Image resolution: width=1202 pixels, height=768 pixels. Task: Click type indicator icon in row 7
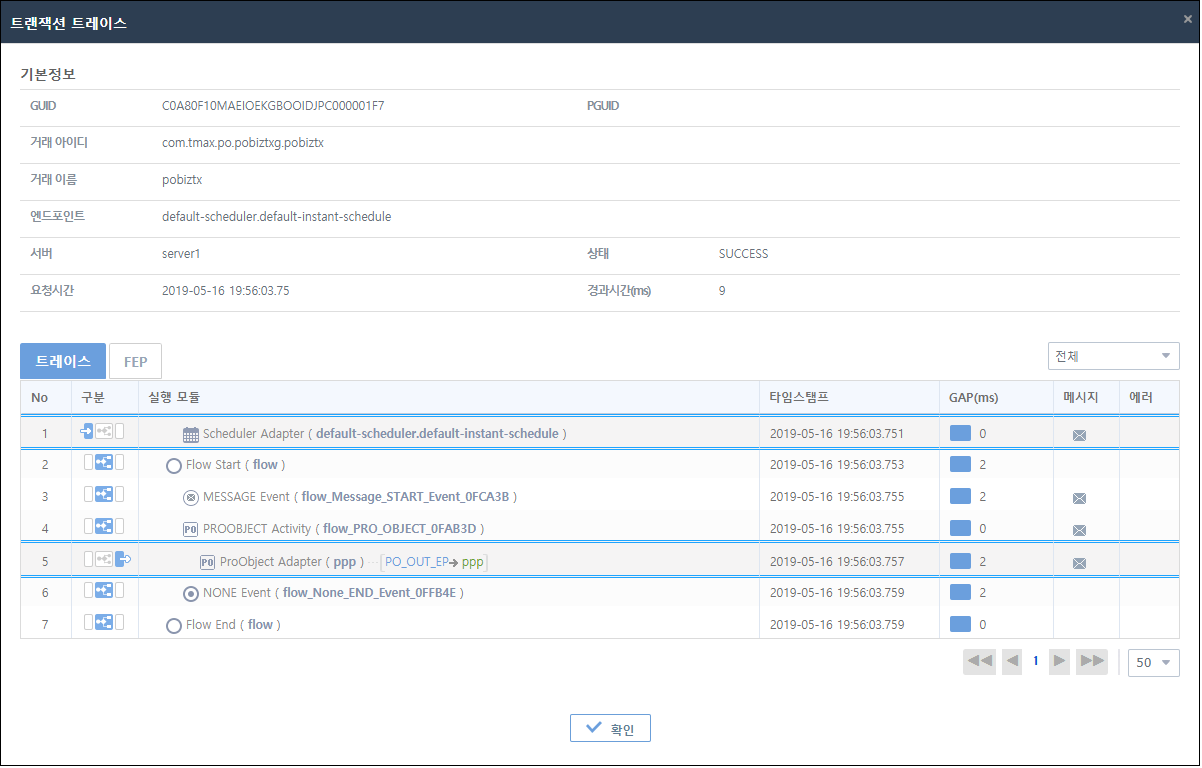coord(104,623)
